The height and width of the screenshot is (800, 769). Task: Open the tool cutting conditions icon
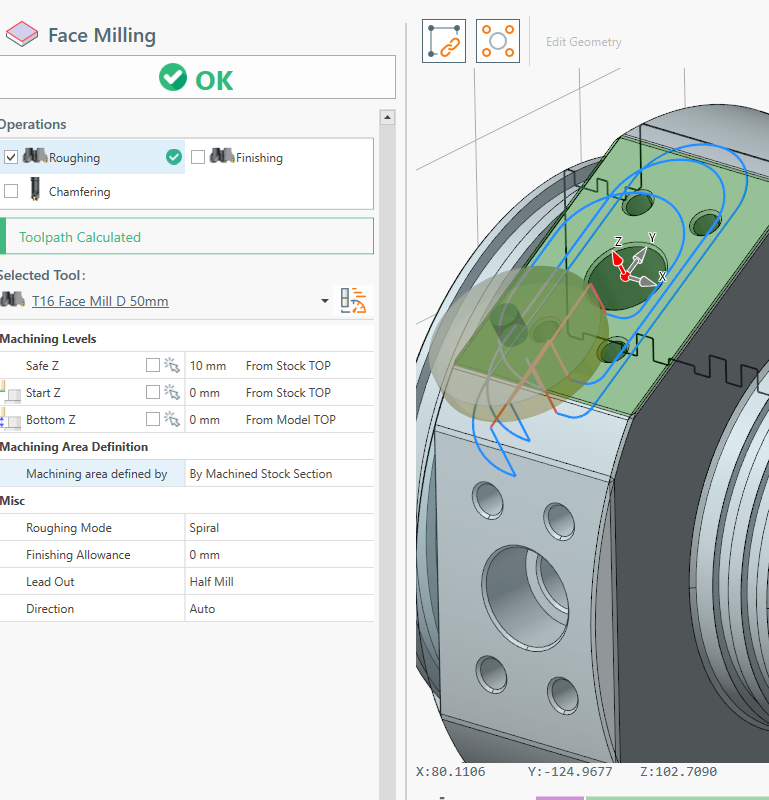click(354, 301)
